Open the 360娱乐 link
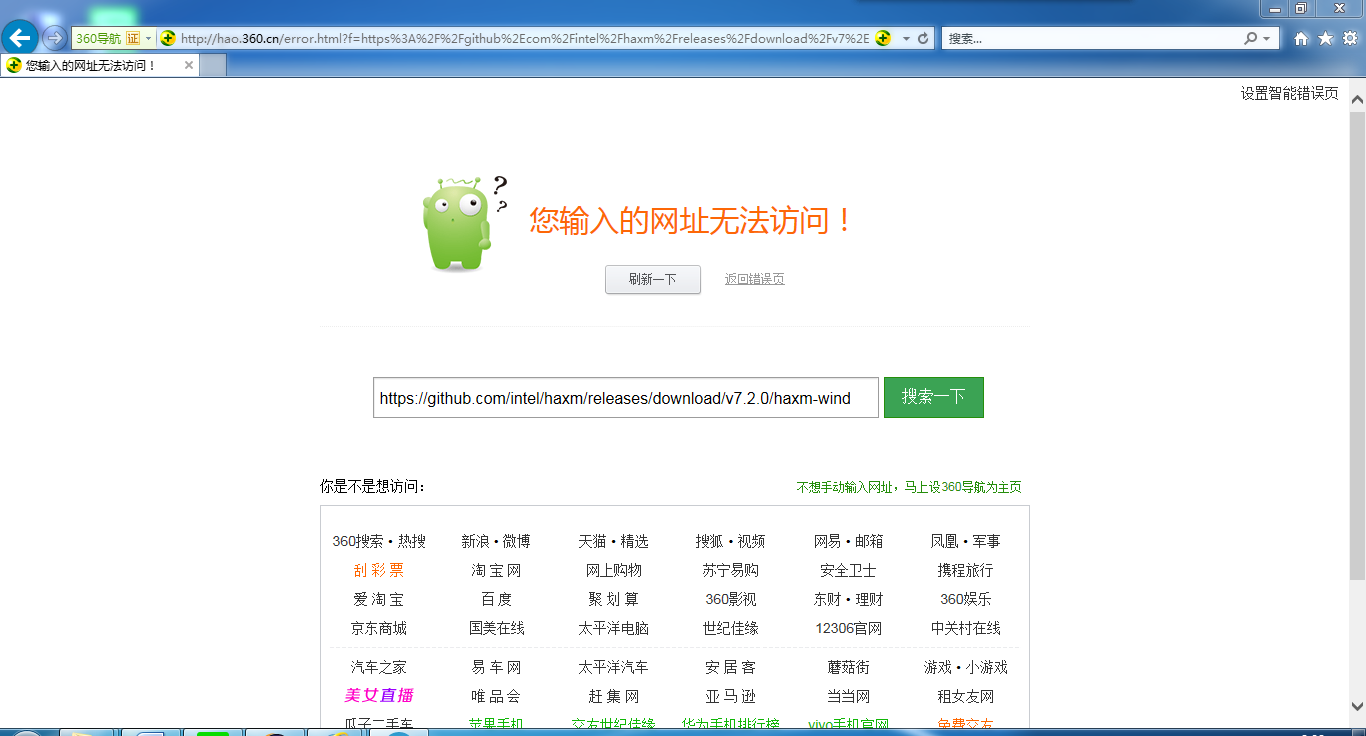The height and width of the screenshot is (736, 1366). tap(965, 599)
